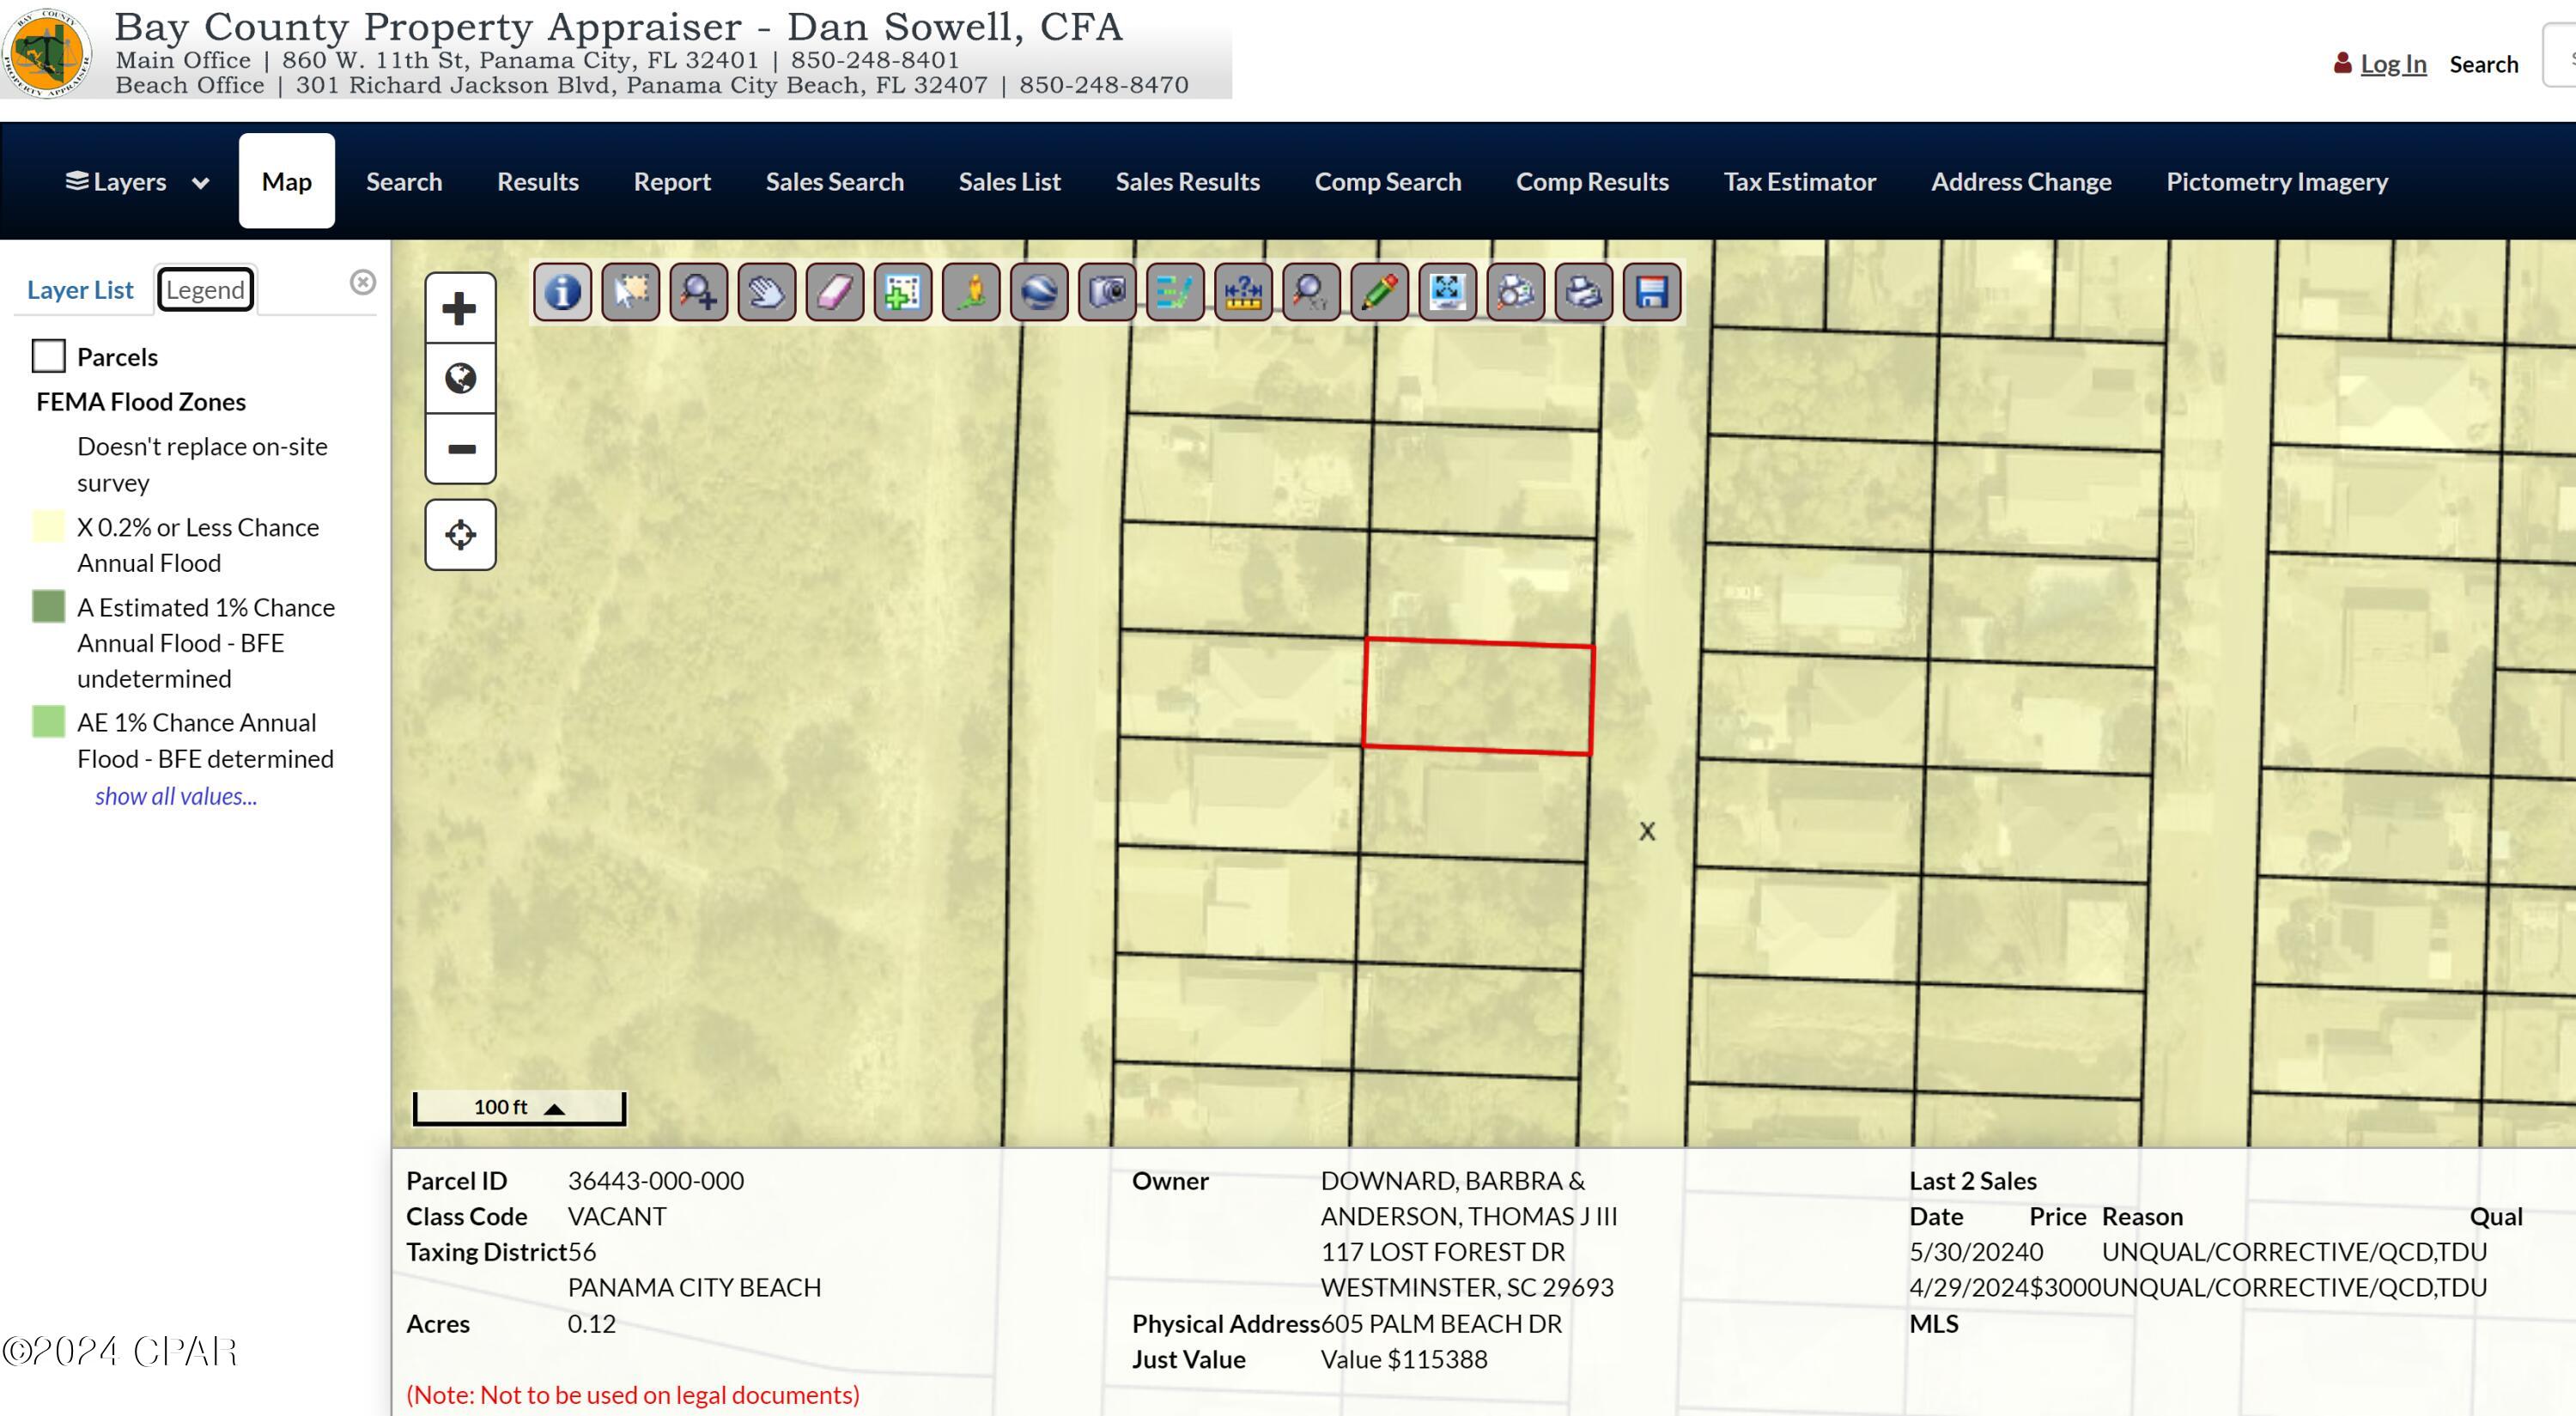Select the Identify info tool
Viewport: 2576px width, 1416px height.
(562, 292)
